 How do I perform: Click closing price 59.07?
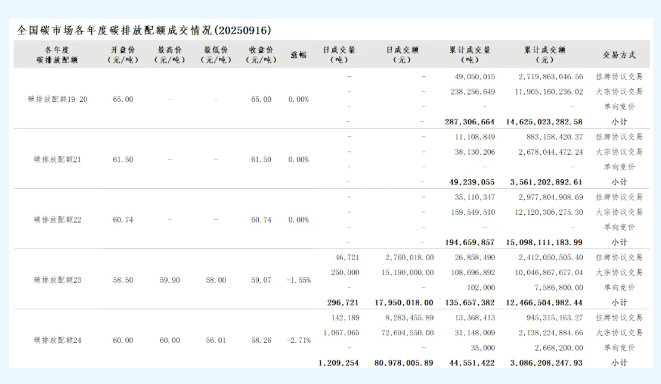261,280
